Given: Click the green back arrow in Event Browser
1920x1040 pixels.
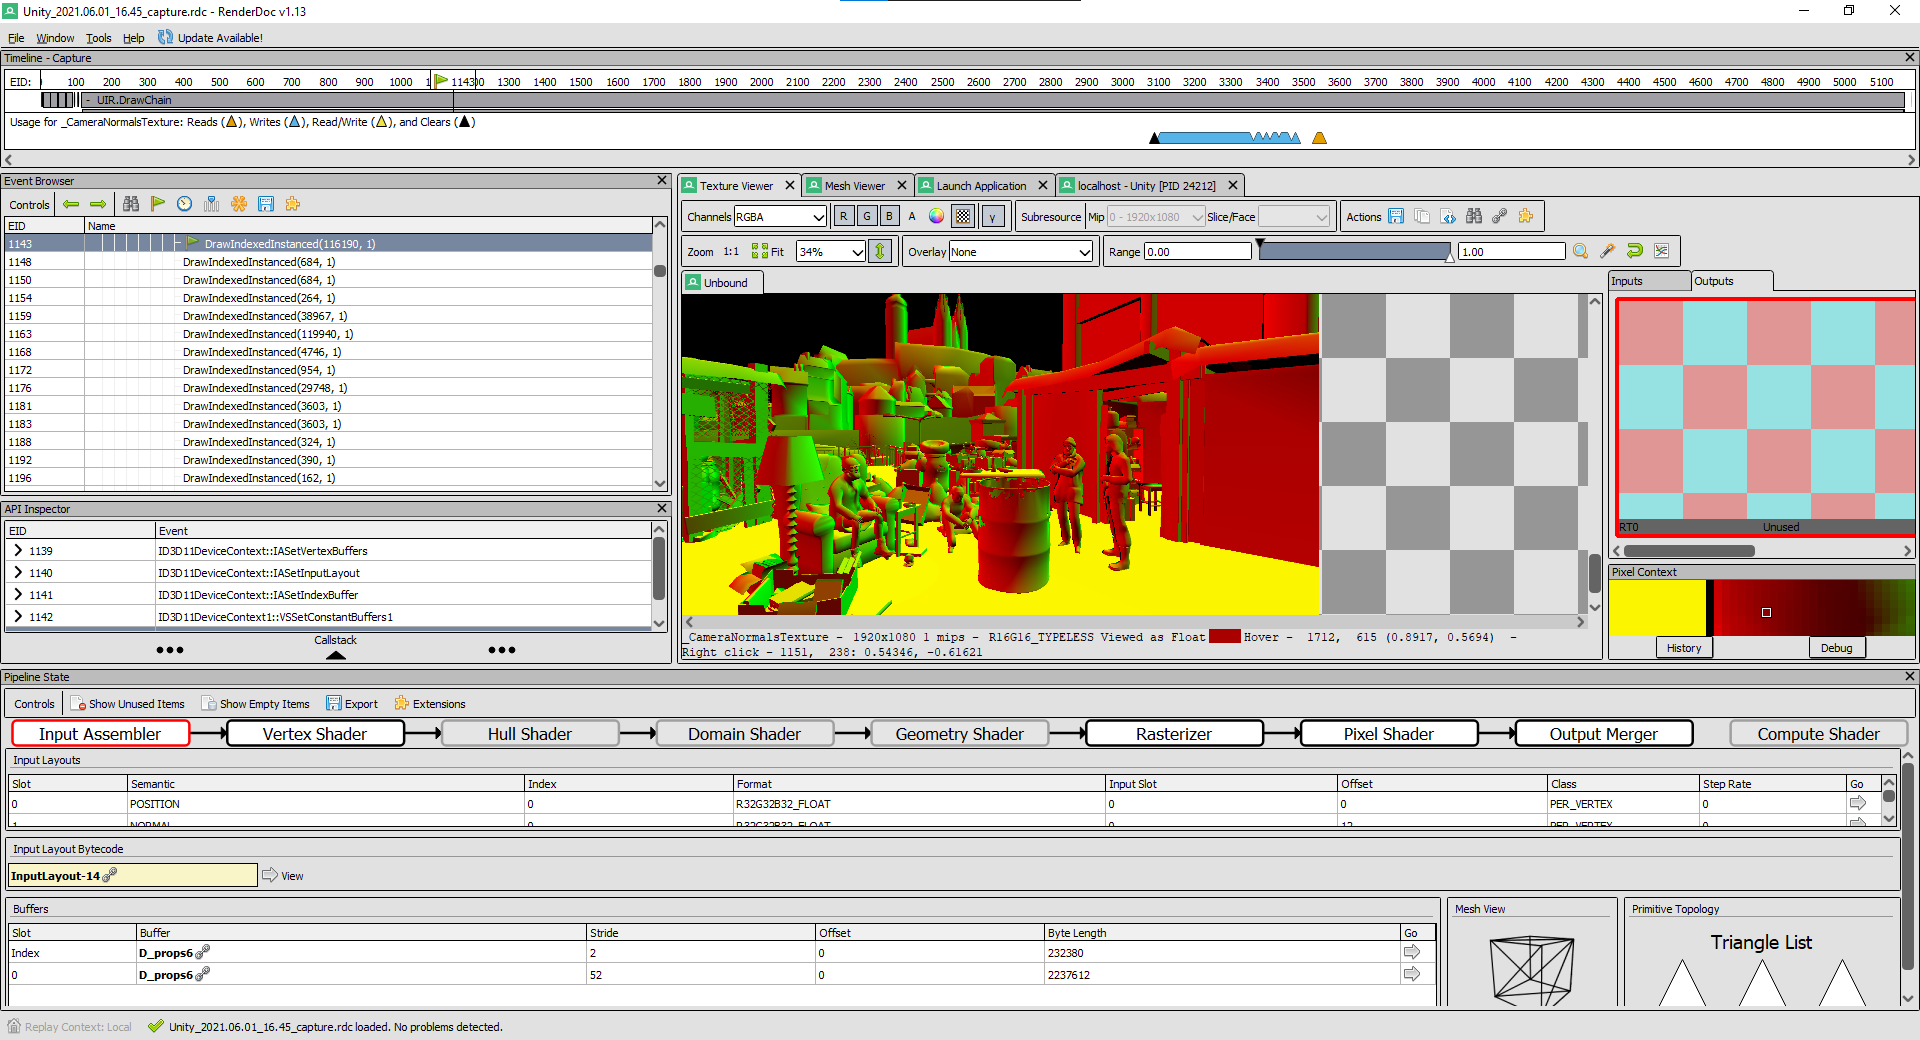Looking at the screenshot, I should [71, 204].
